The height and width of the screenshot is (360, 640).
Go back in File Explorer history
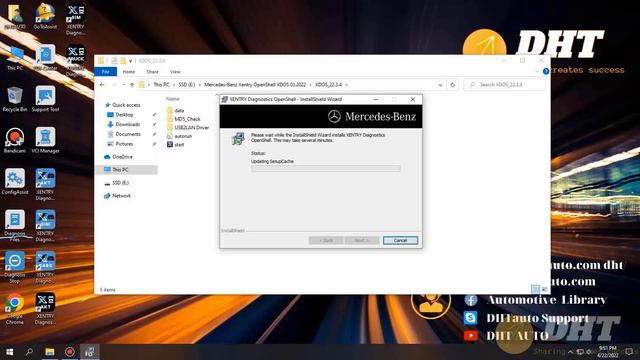[x=102, y=85]
